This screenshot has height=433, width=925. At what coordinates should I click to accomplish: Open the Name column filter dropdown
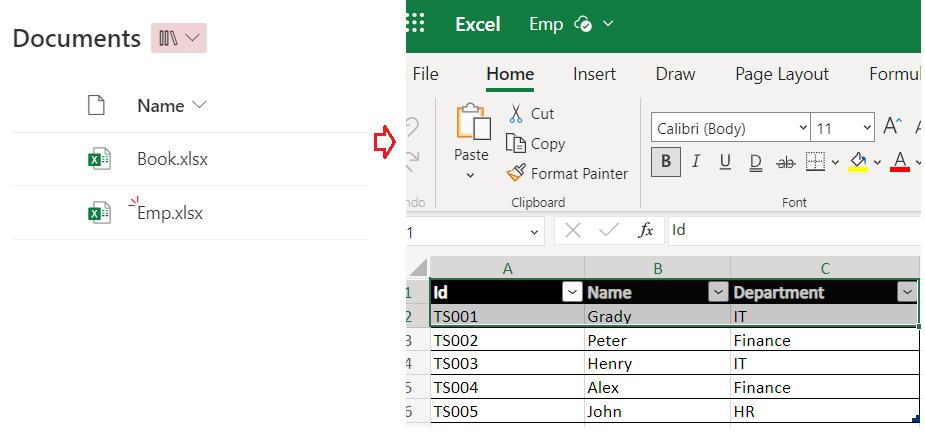[718, 292]
